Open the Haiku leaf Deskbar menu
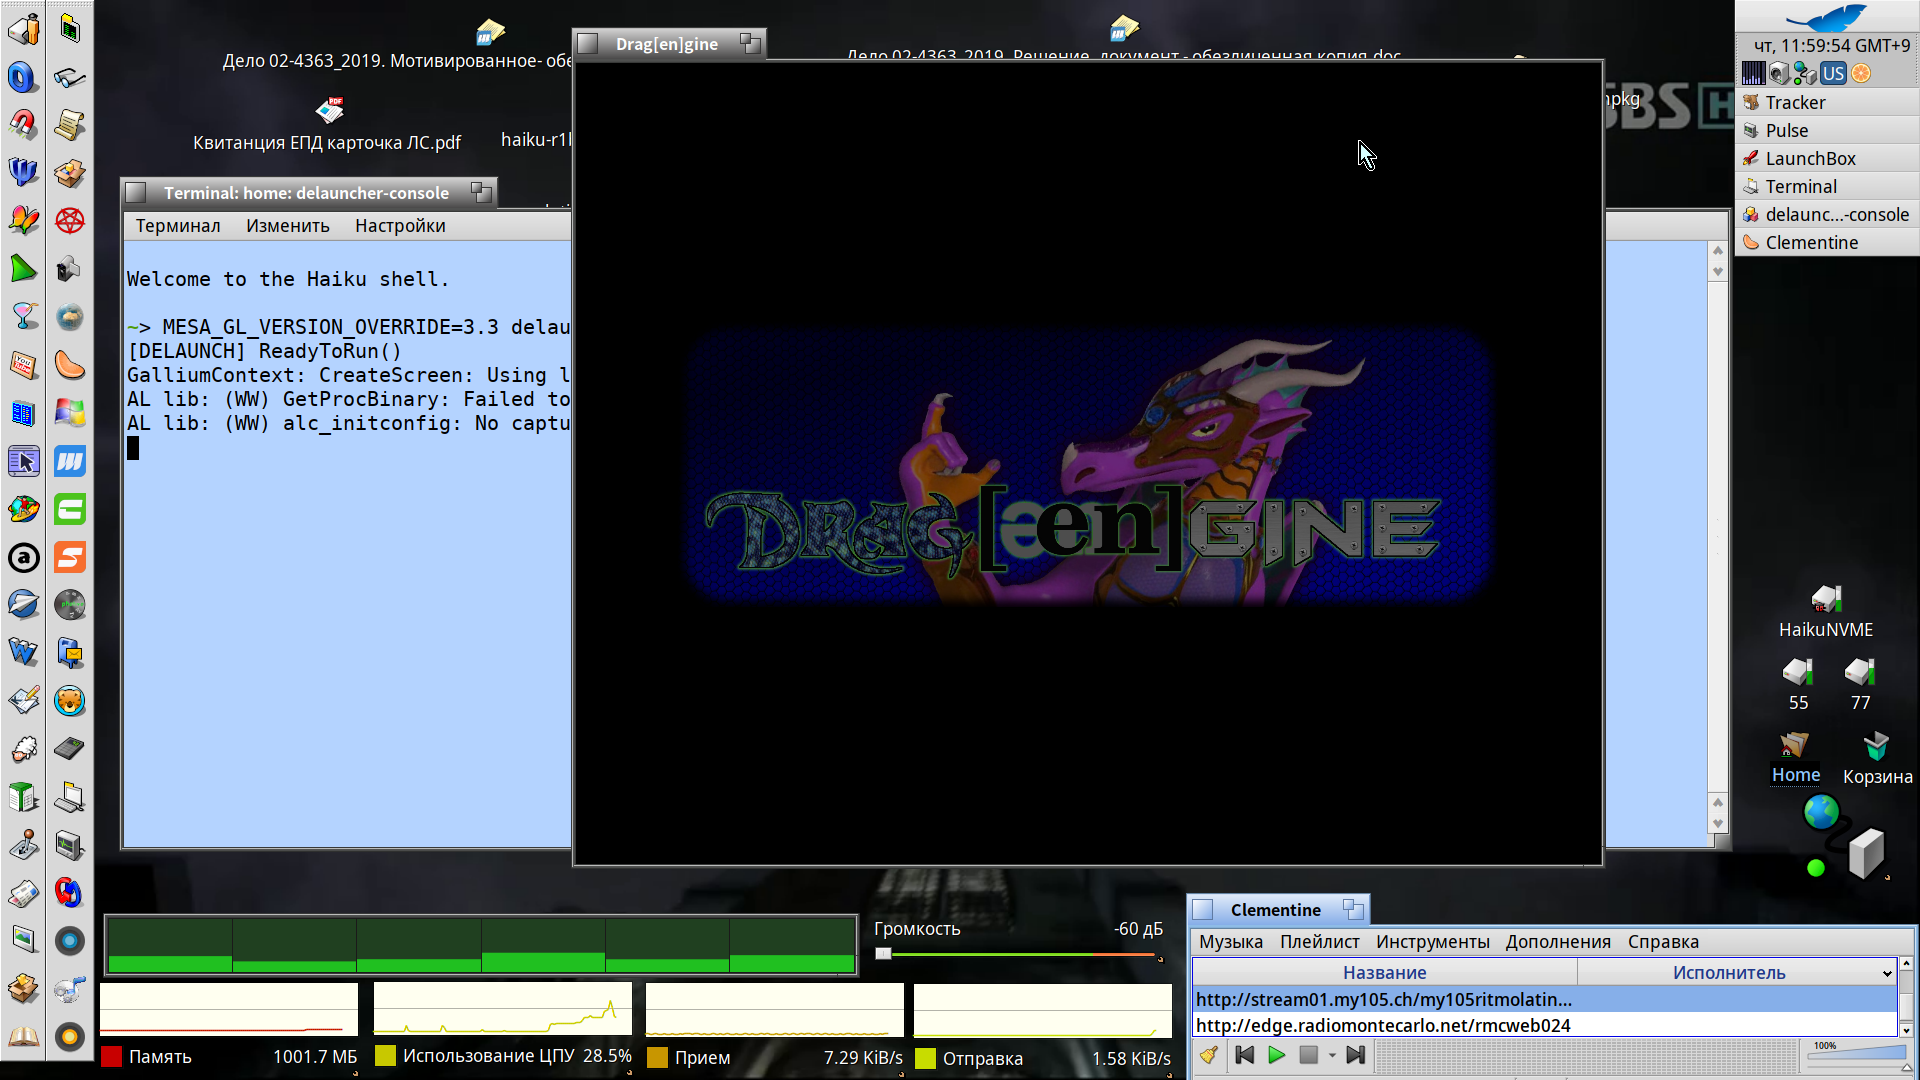This screenshot has width=1920, height=1080. point(1827,17)
